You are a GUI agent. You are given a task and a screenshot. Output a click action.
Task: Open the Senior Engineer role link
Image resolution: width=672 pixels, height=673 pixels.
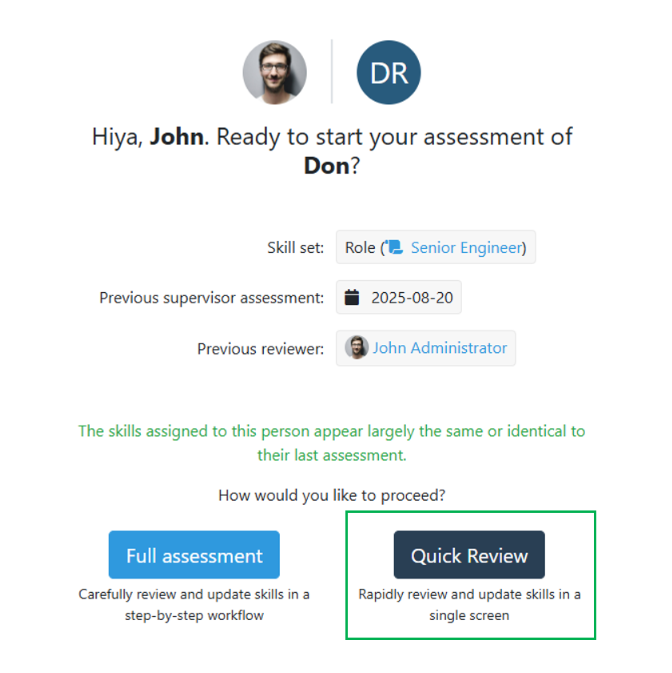click(x=466, y=248)
